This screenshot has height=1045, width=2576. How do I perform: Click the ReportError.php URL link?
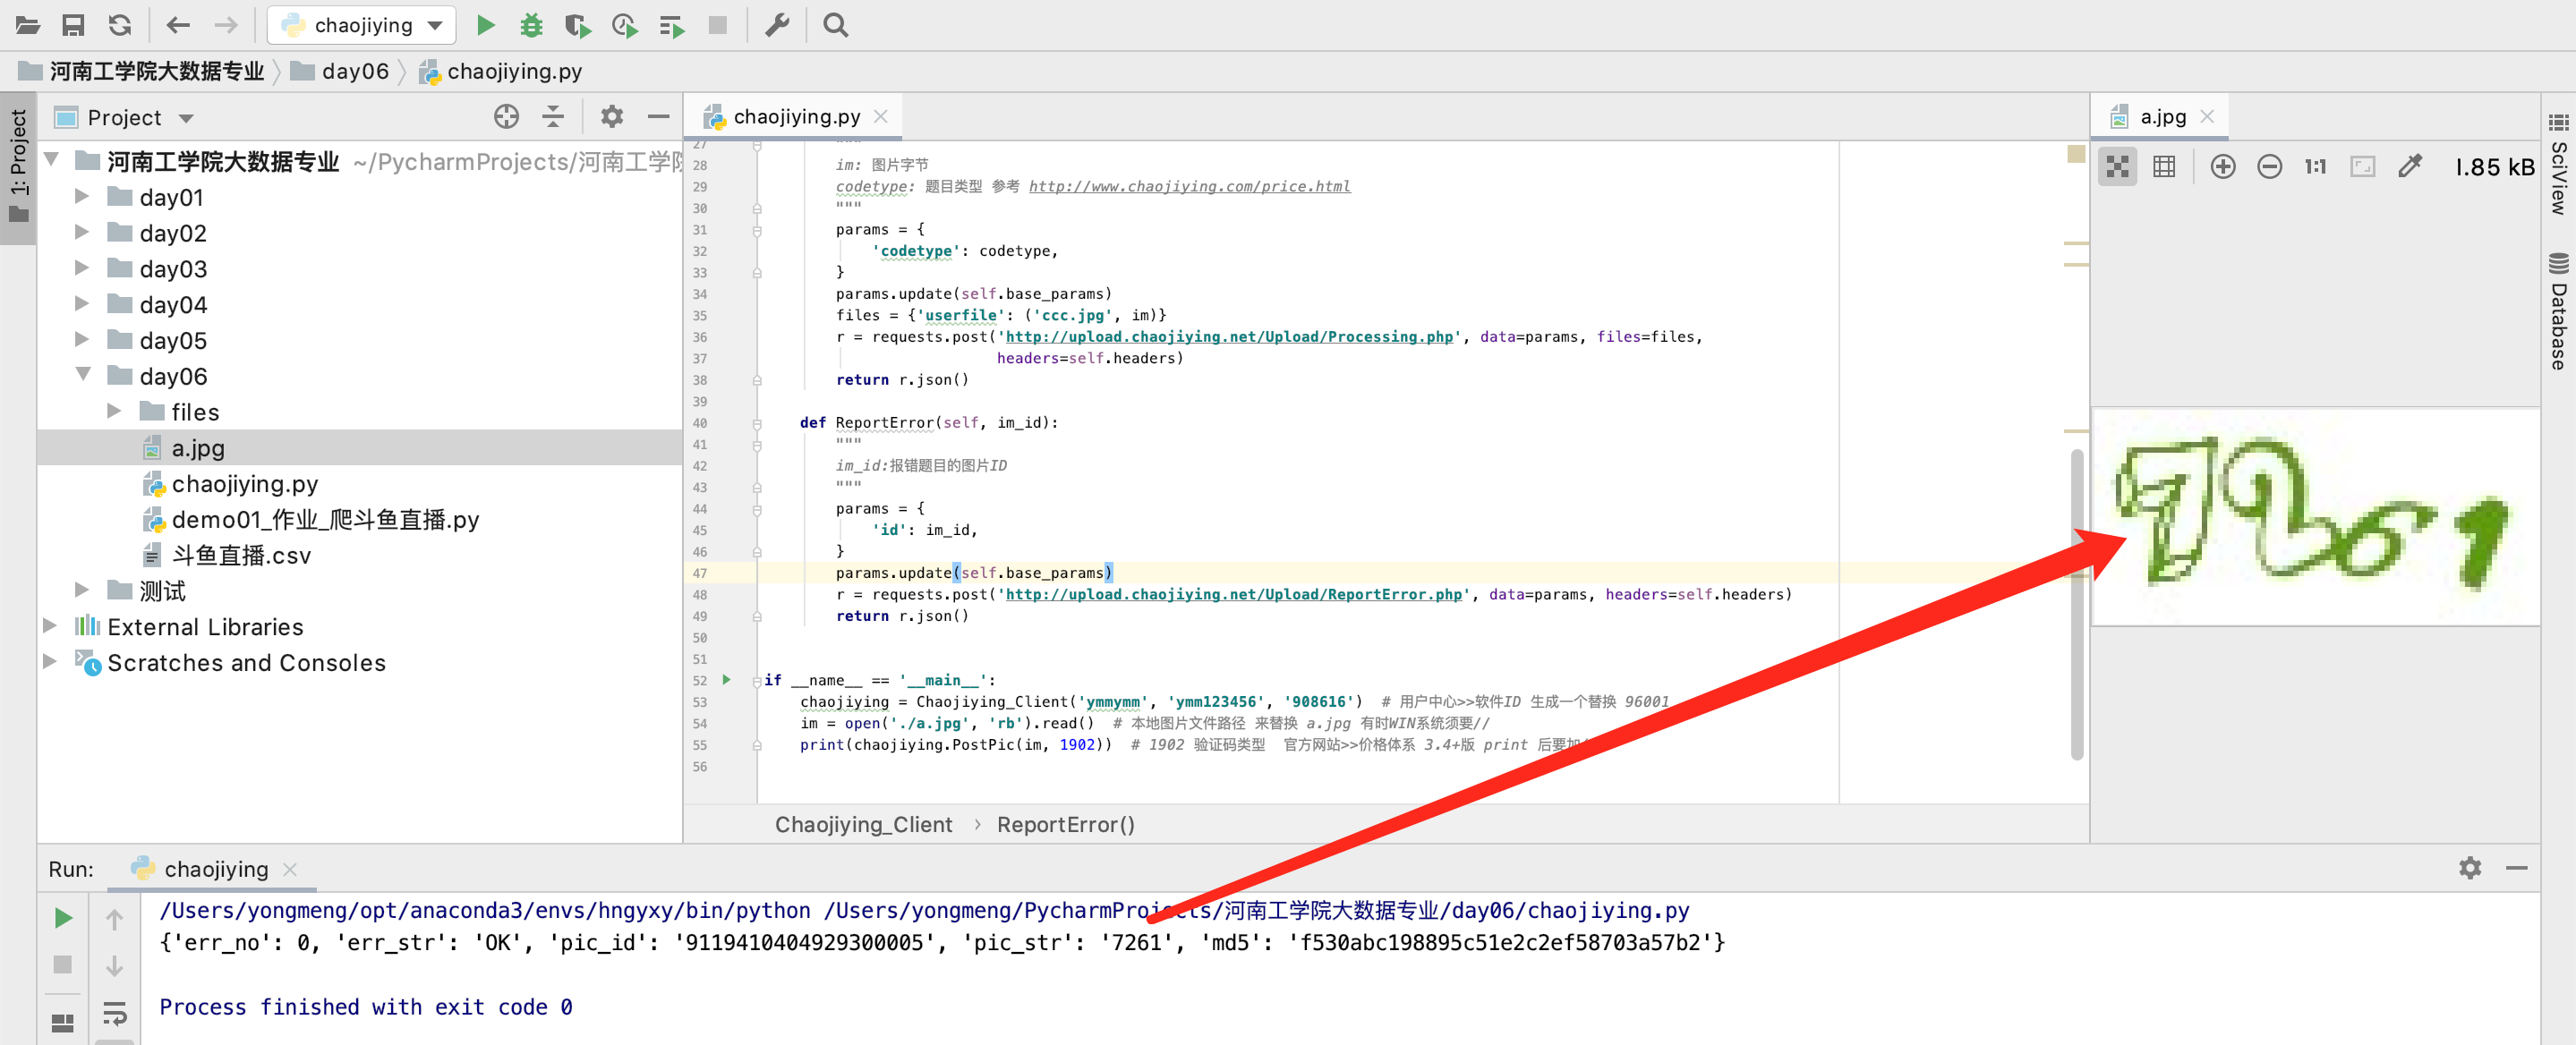pos(1233,594)
